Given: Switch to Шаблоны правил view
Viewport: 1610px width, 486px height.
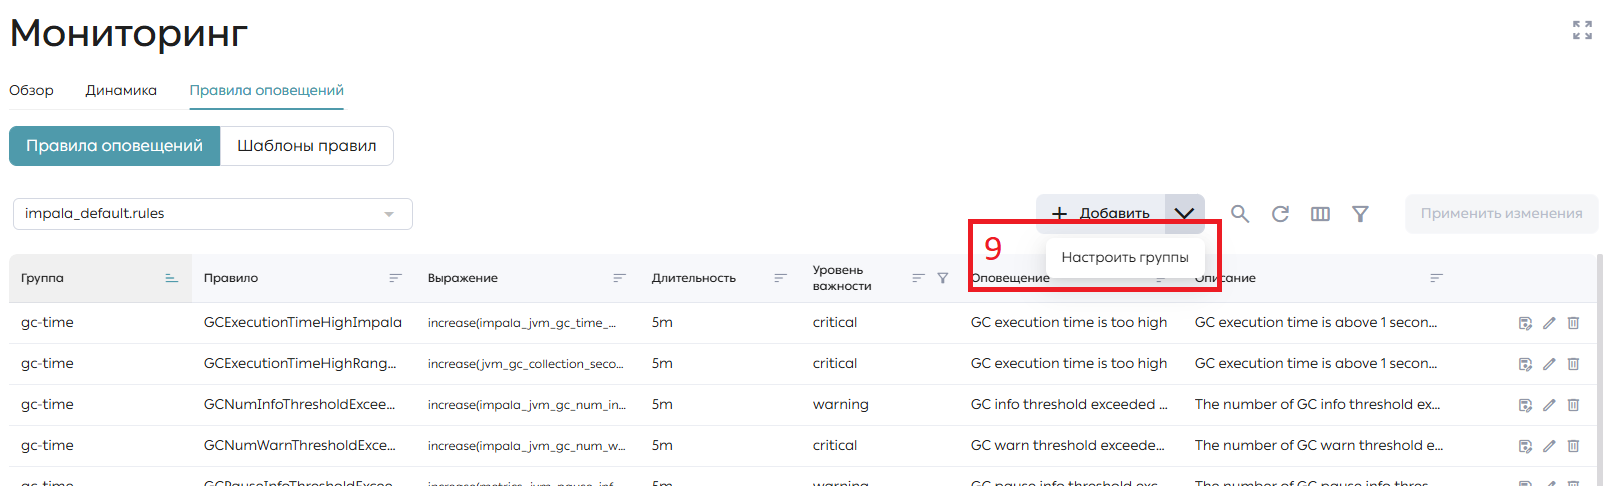Looking at the screenshot, I should click(x=306, y=146).
